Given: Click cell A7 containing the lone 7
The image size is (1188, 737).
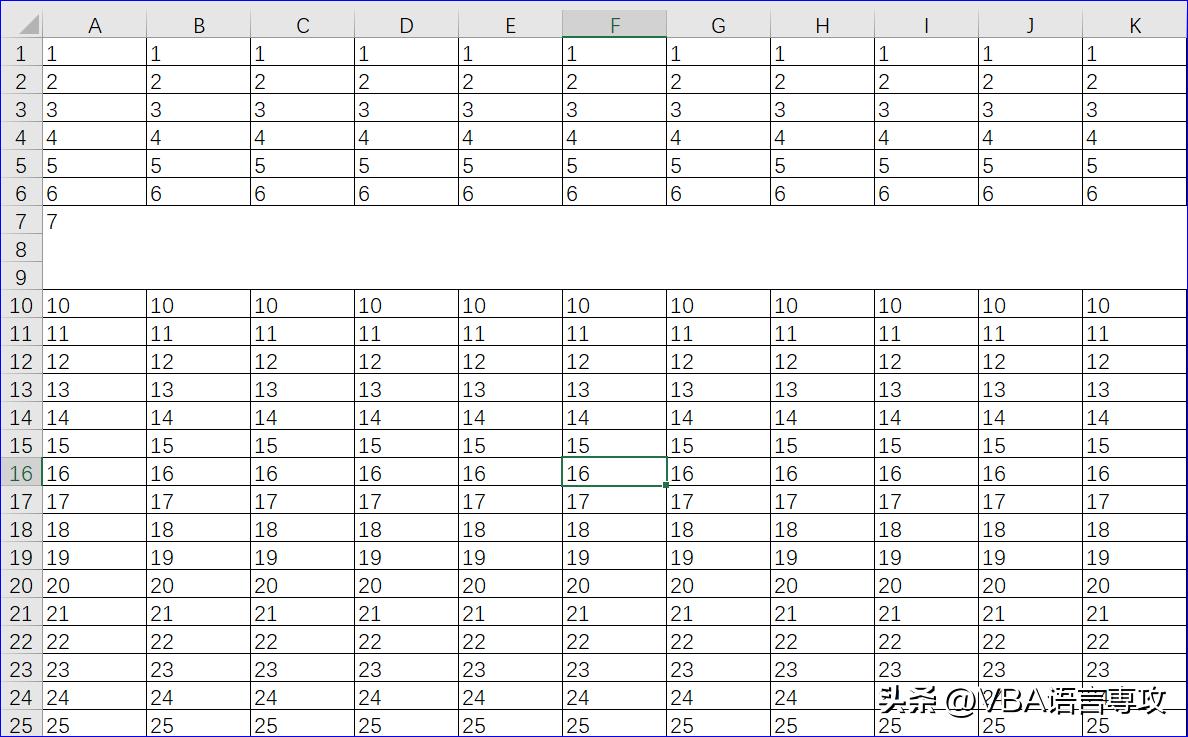Looking at the screenshot, I should [x=95, y=221].
